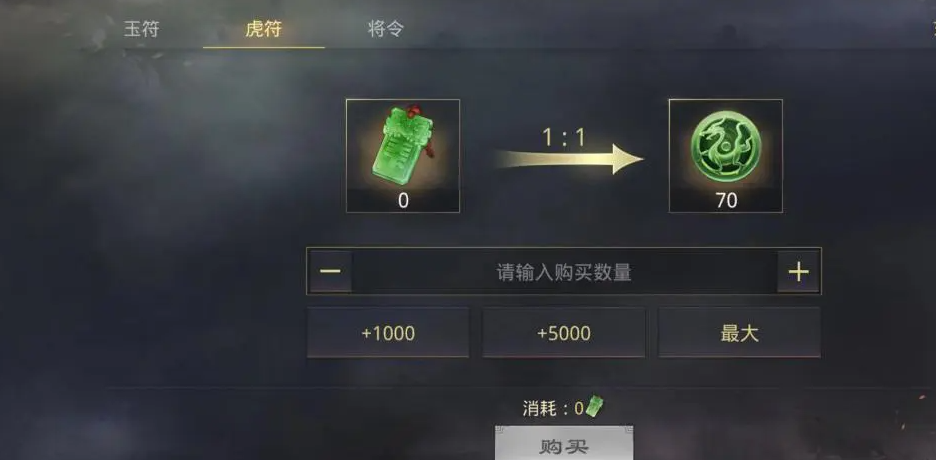Open the 将令 tab
This screenshot has height=460, width=936.
pos(386,29)
